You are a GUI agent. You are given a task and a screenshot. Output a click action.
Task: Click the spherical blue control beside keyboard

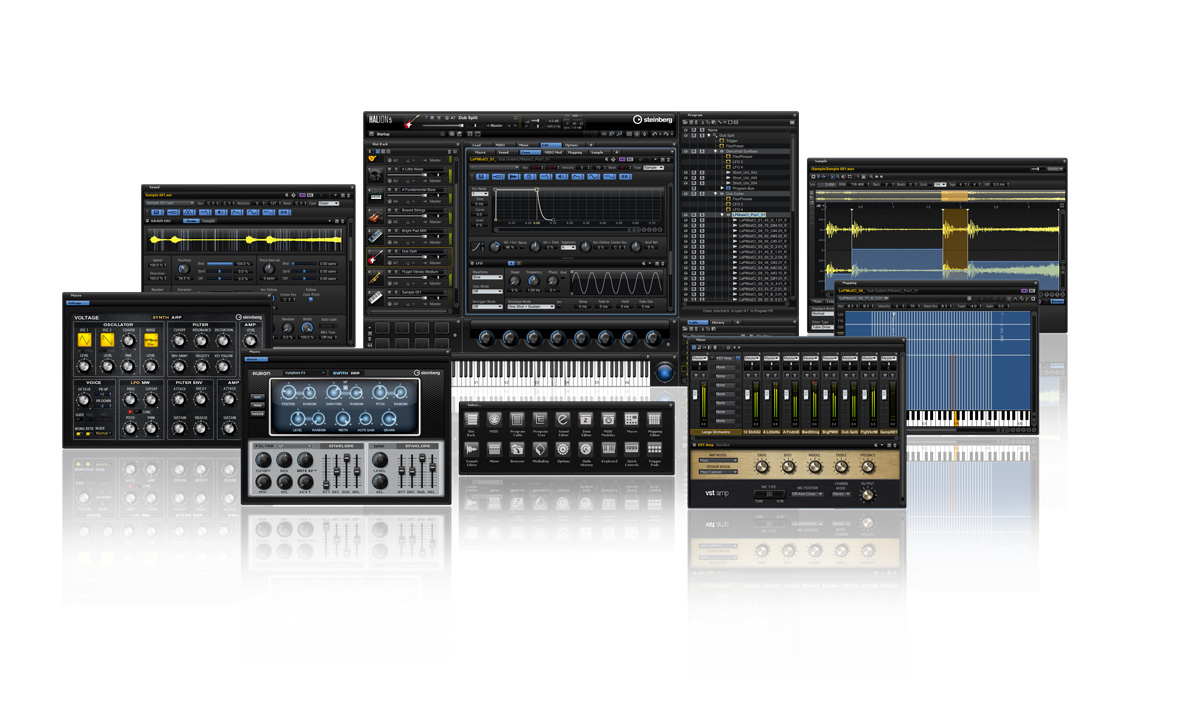(x=665, y=372)
